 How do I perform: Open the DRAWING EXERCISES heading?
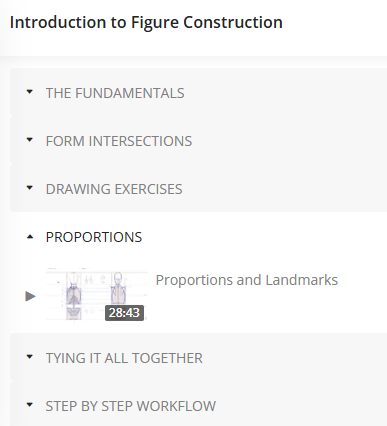(114, 189)
